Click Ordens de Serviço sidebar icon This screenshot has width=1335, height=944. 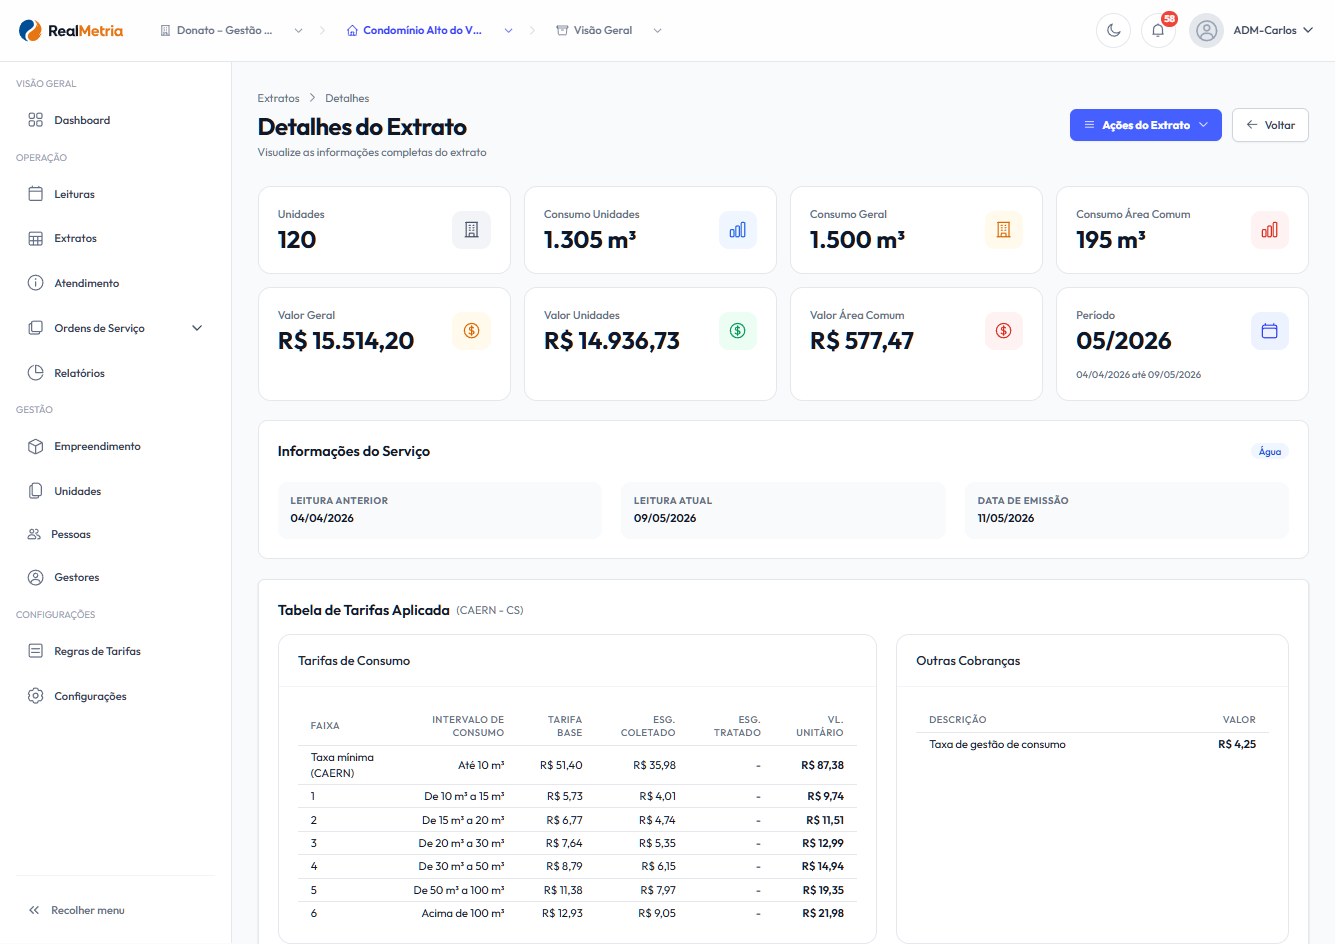[36, 328]
